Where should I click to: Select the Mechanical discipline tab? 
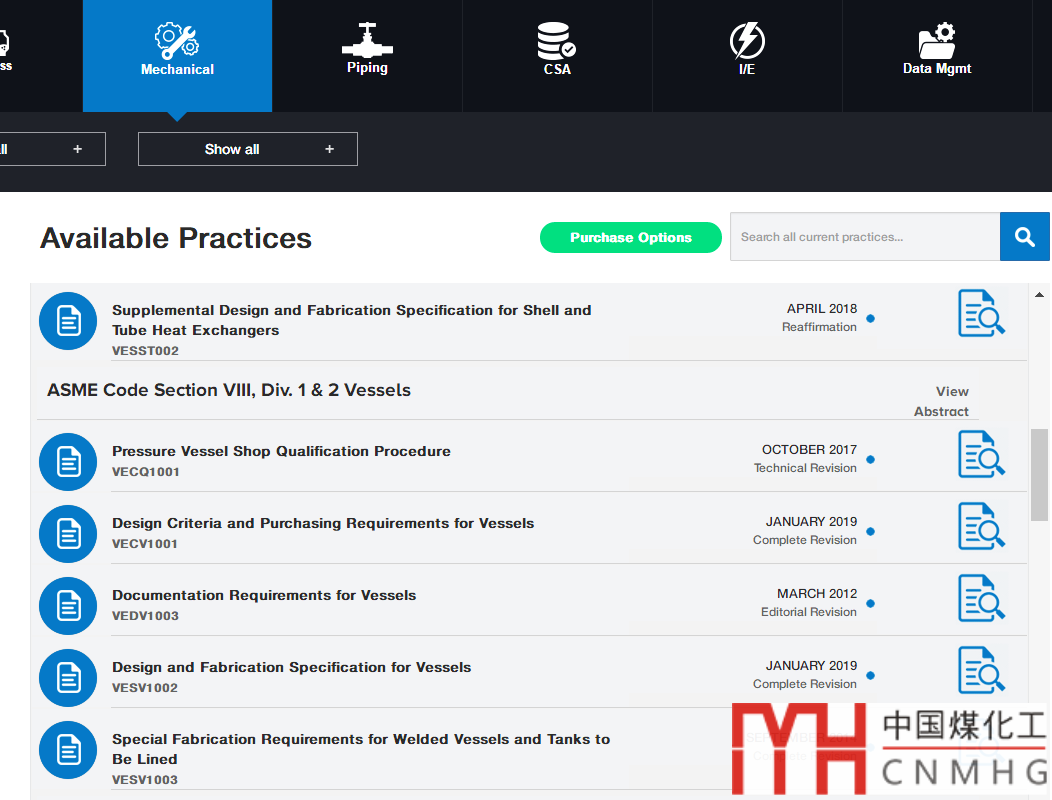(177, 56)
